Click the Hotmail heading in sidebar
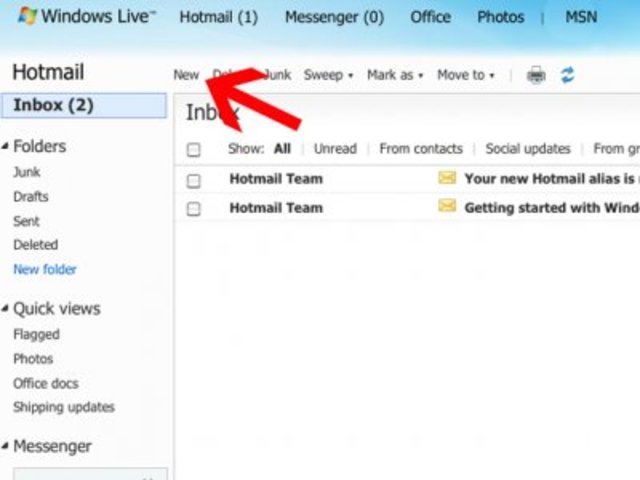Image resolution: width=640 pixels, height=480 pixels. (48, 72)
